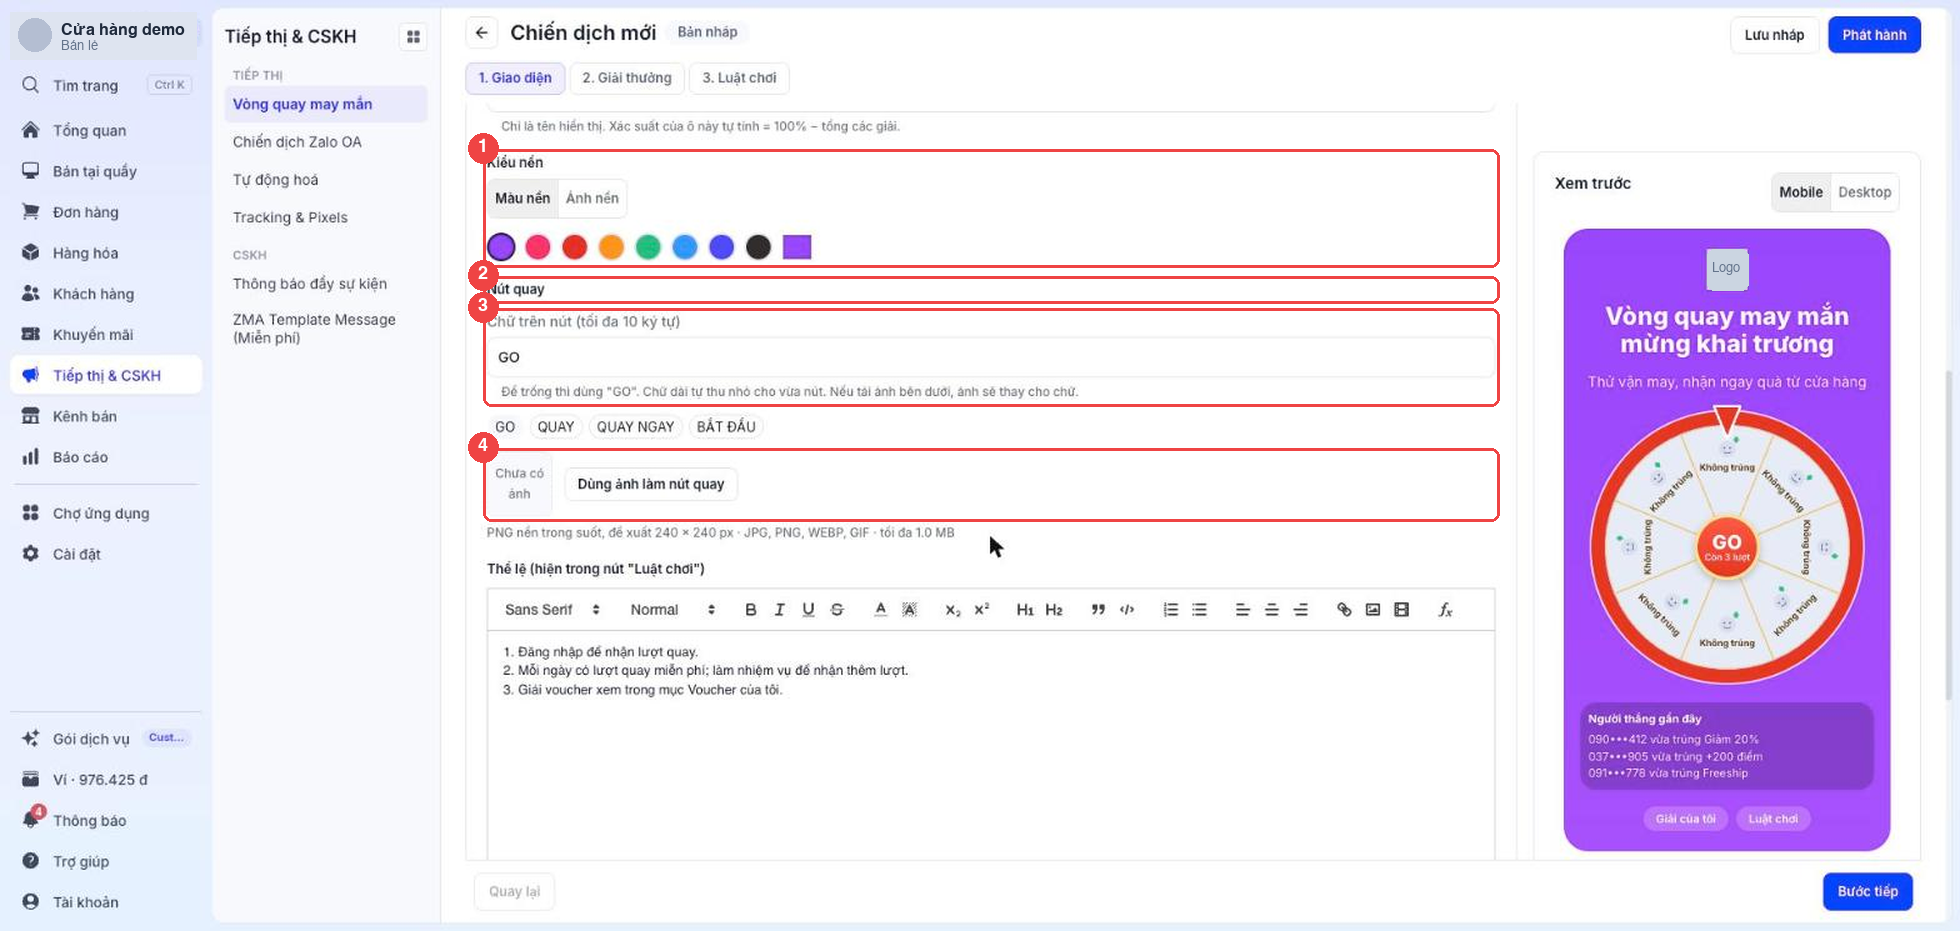Insert an image in the editor
This screenshot has height=931, width=1960.
click(1373, 610)
